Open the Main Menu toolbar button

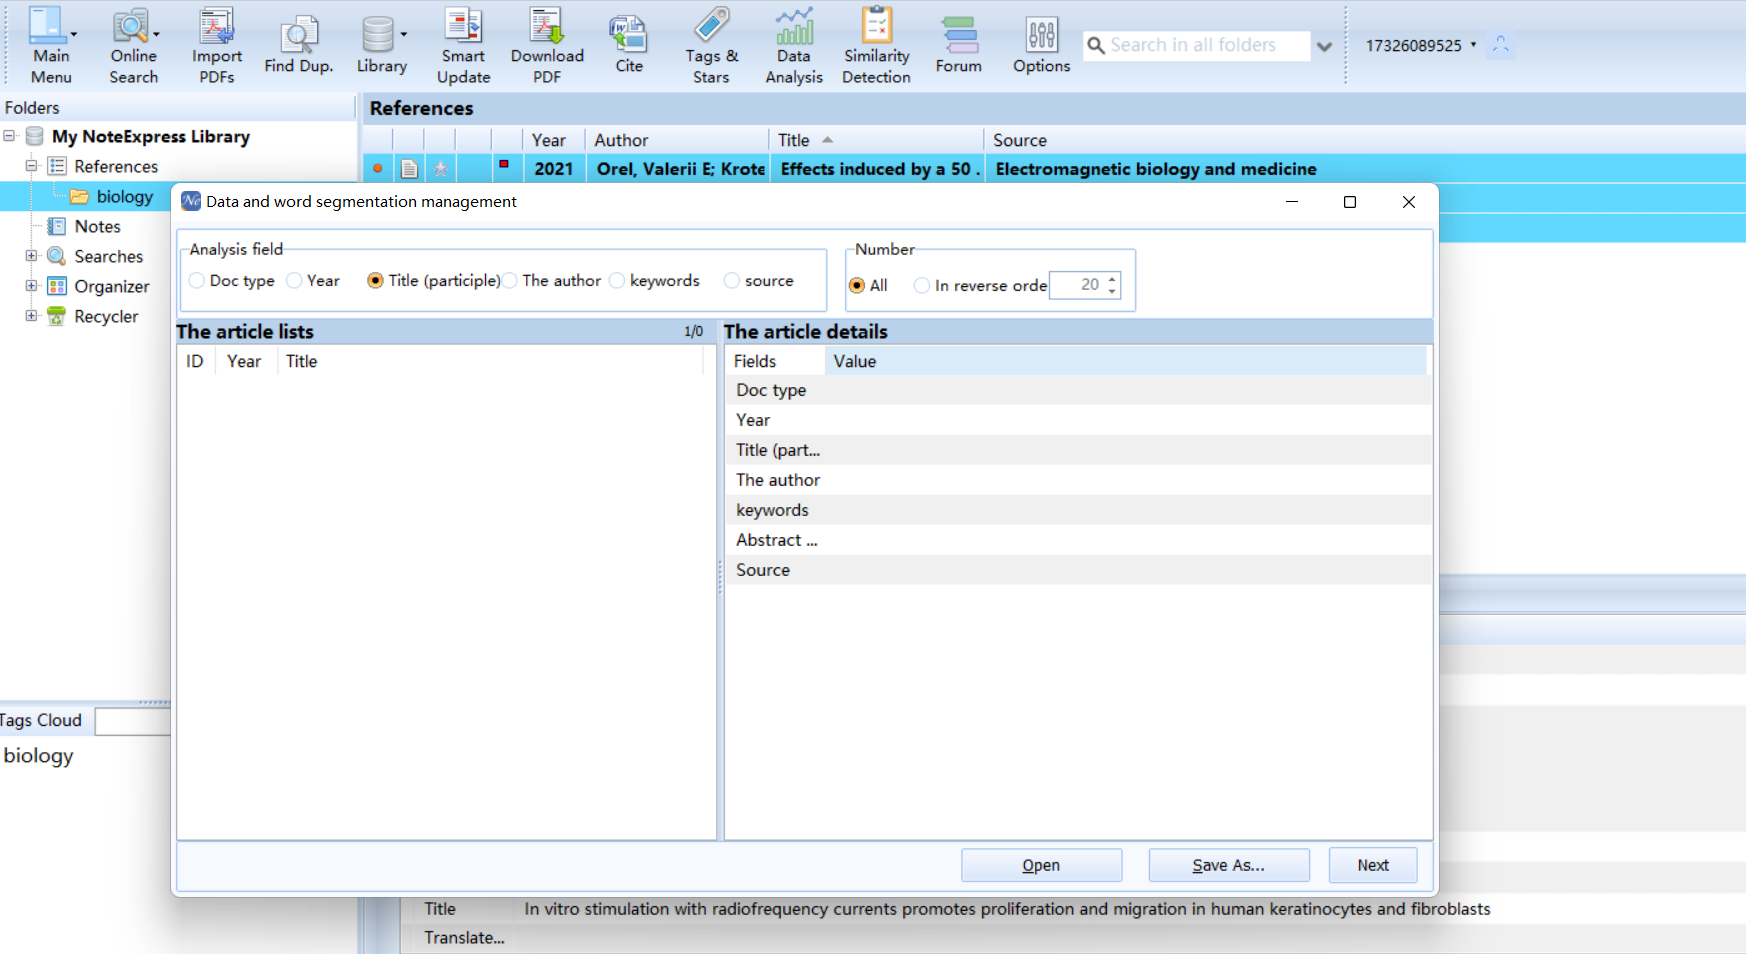(51, 44)
